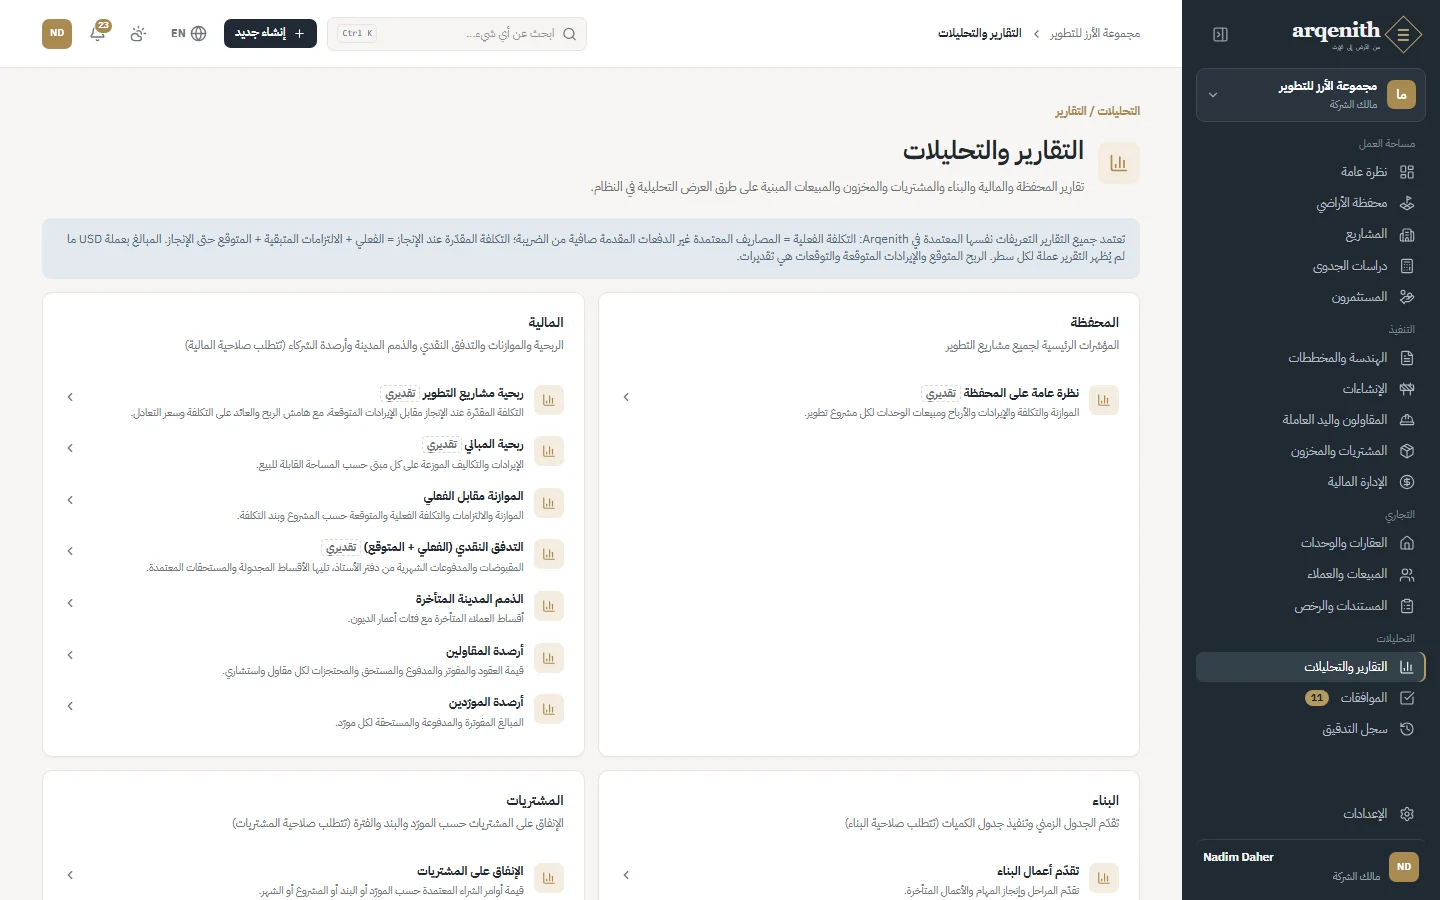Click مجموعة الأرز للتطوير breadcrumb
The width and height of the screenshot is (1440, 900).
click(x=1095, y=33)
